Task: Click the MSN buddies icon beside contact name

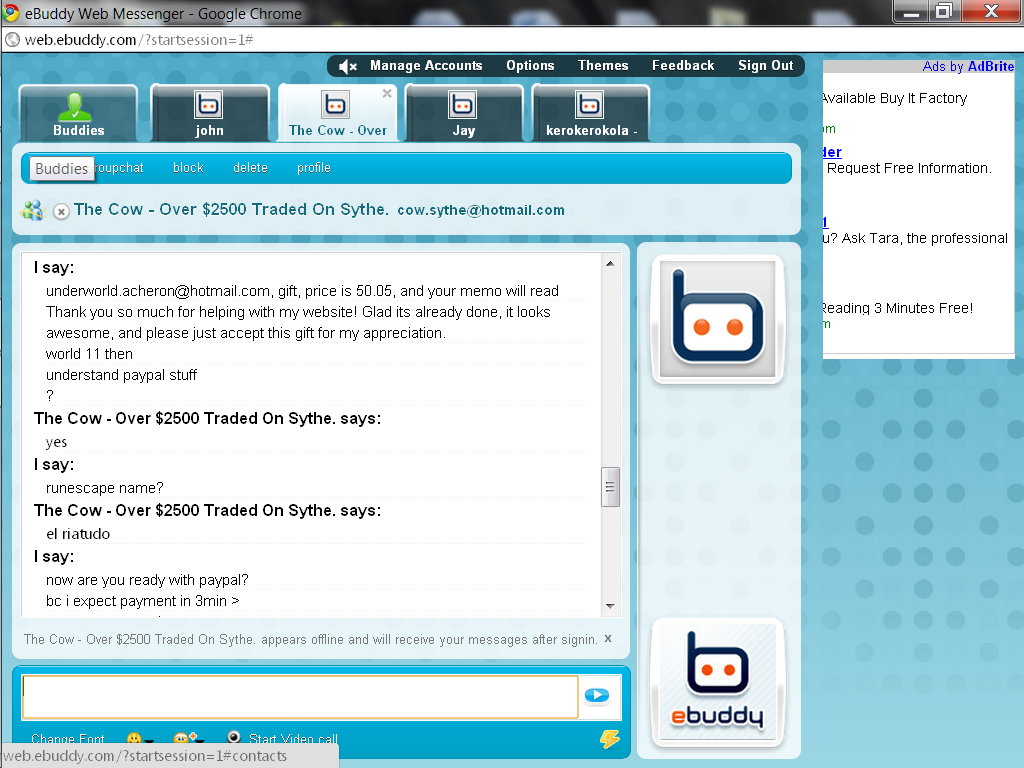Action: coord(32,210)
